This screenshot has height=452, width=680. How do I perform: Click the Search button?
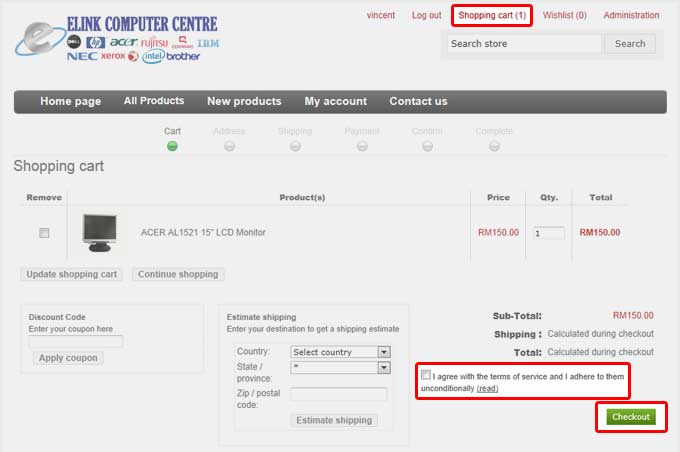[x=630, y=43]
